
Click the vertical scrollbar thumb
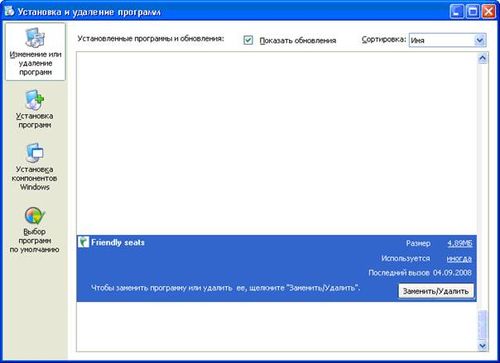point(482,325)
